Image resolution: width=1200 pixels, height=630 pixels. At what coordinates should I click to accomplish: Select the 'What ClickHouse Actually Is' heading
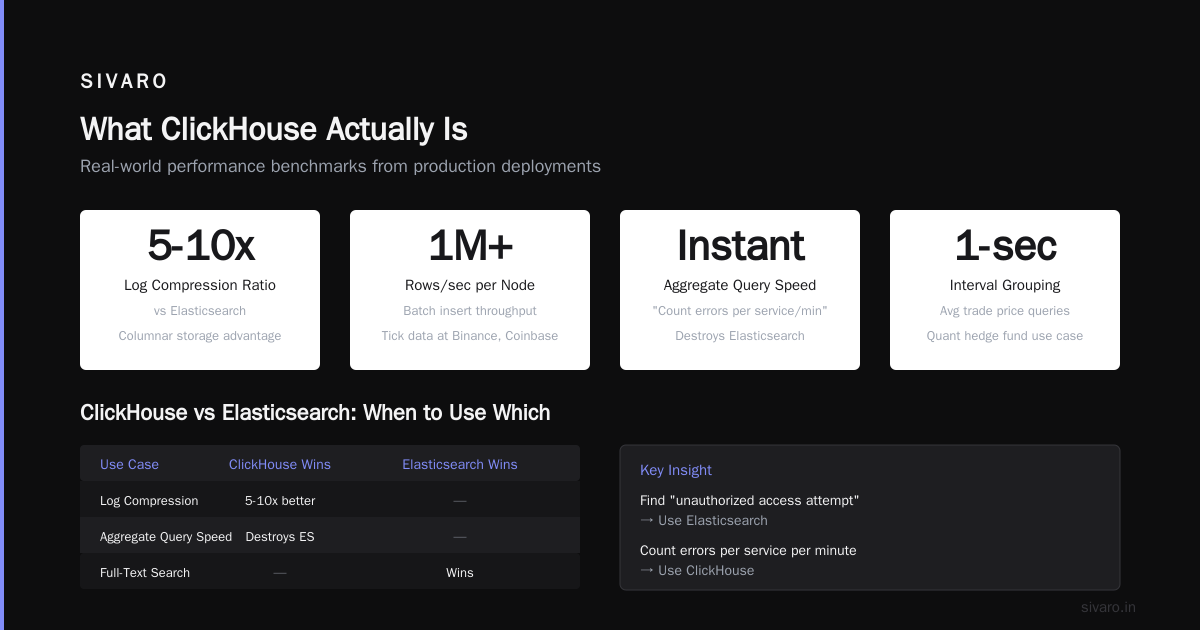274,130
